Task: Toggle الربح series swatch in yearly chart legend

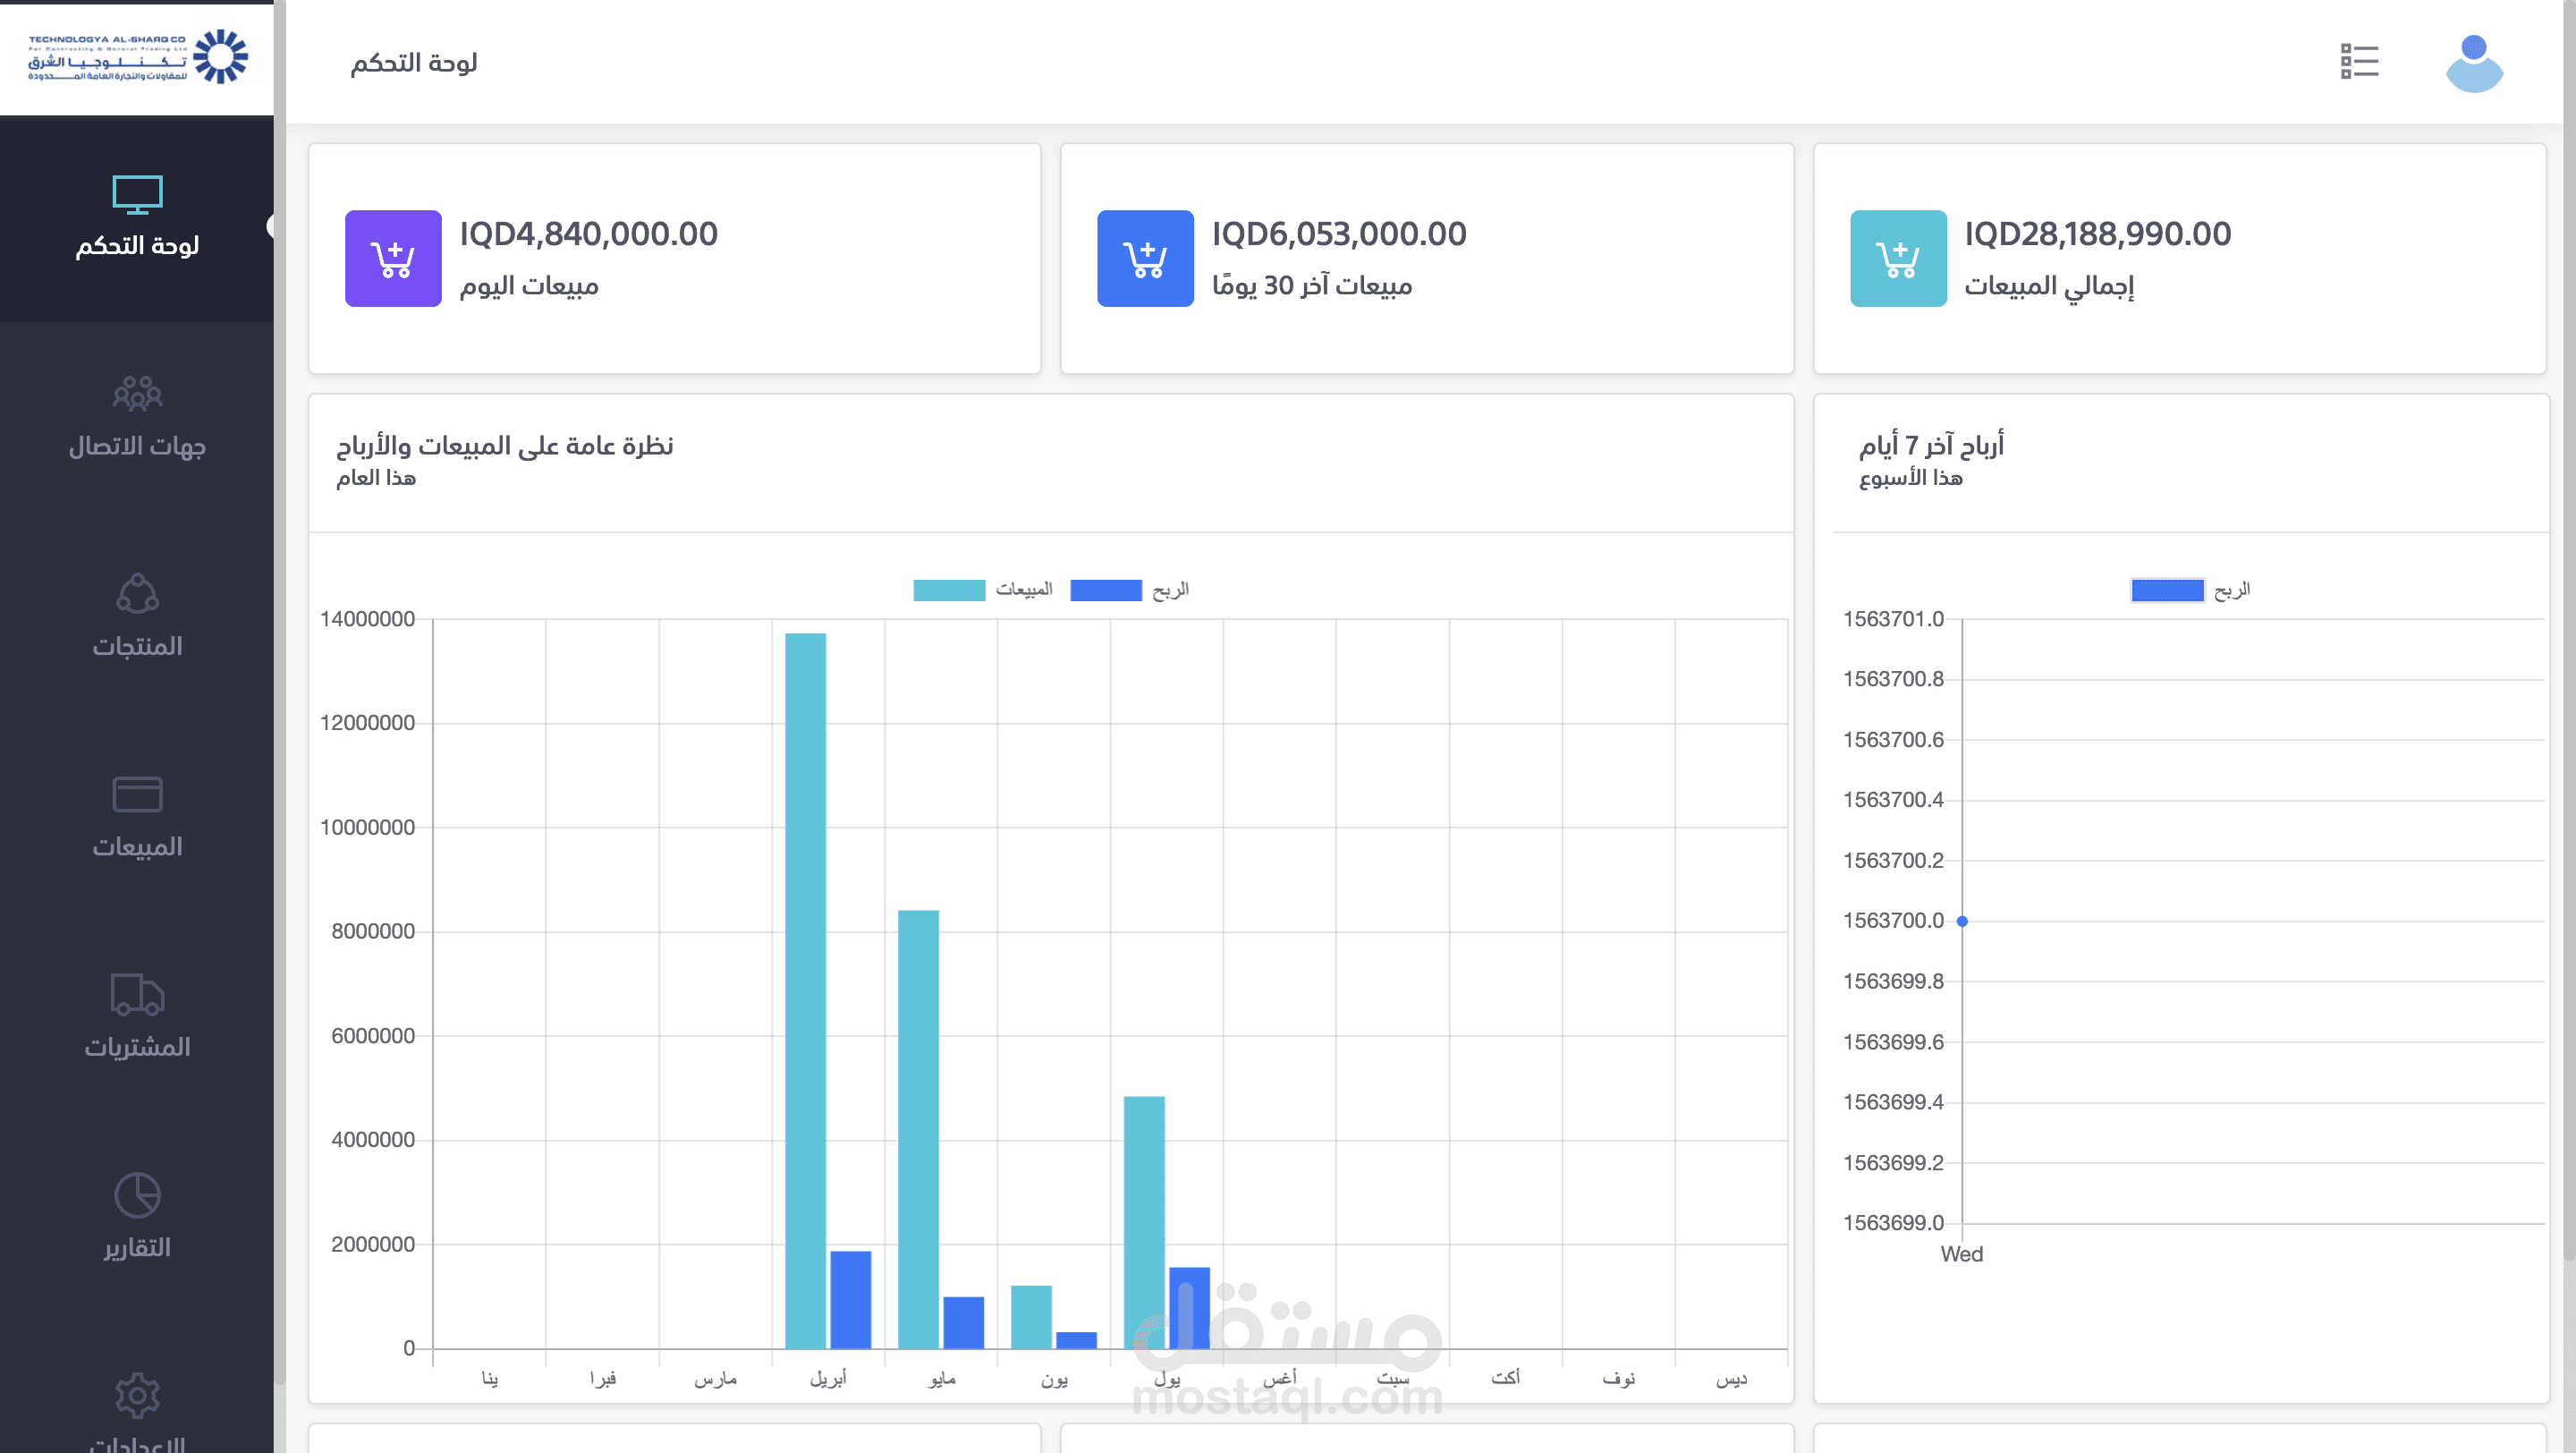Action: pos(1106,591)
